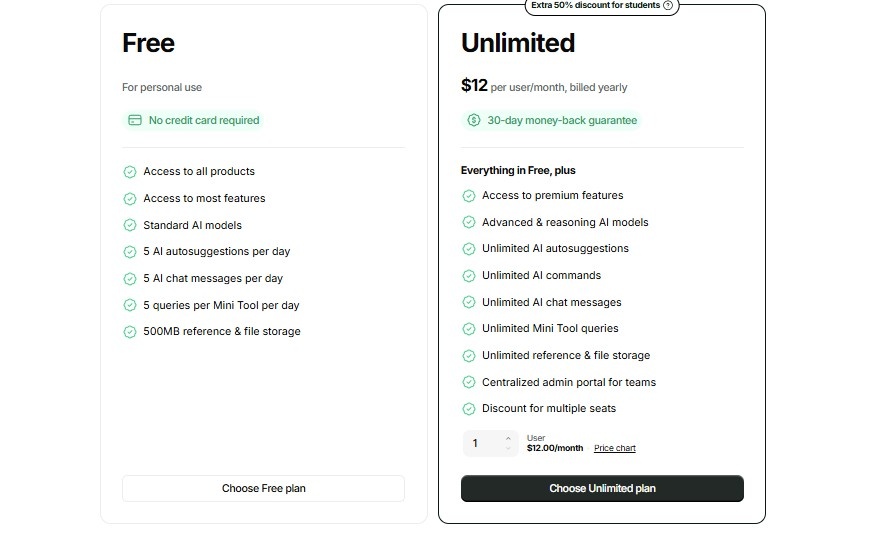Click checkmark beside Access to all products
This screenshot has height=559, width=880.
pos(130,172)
